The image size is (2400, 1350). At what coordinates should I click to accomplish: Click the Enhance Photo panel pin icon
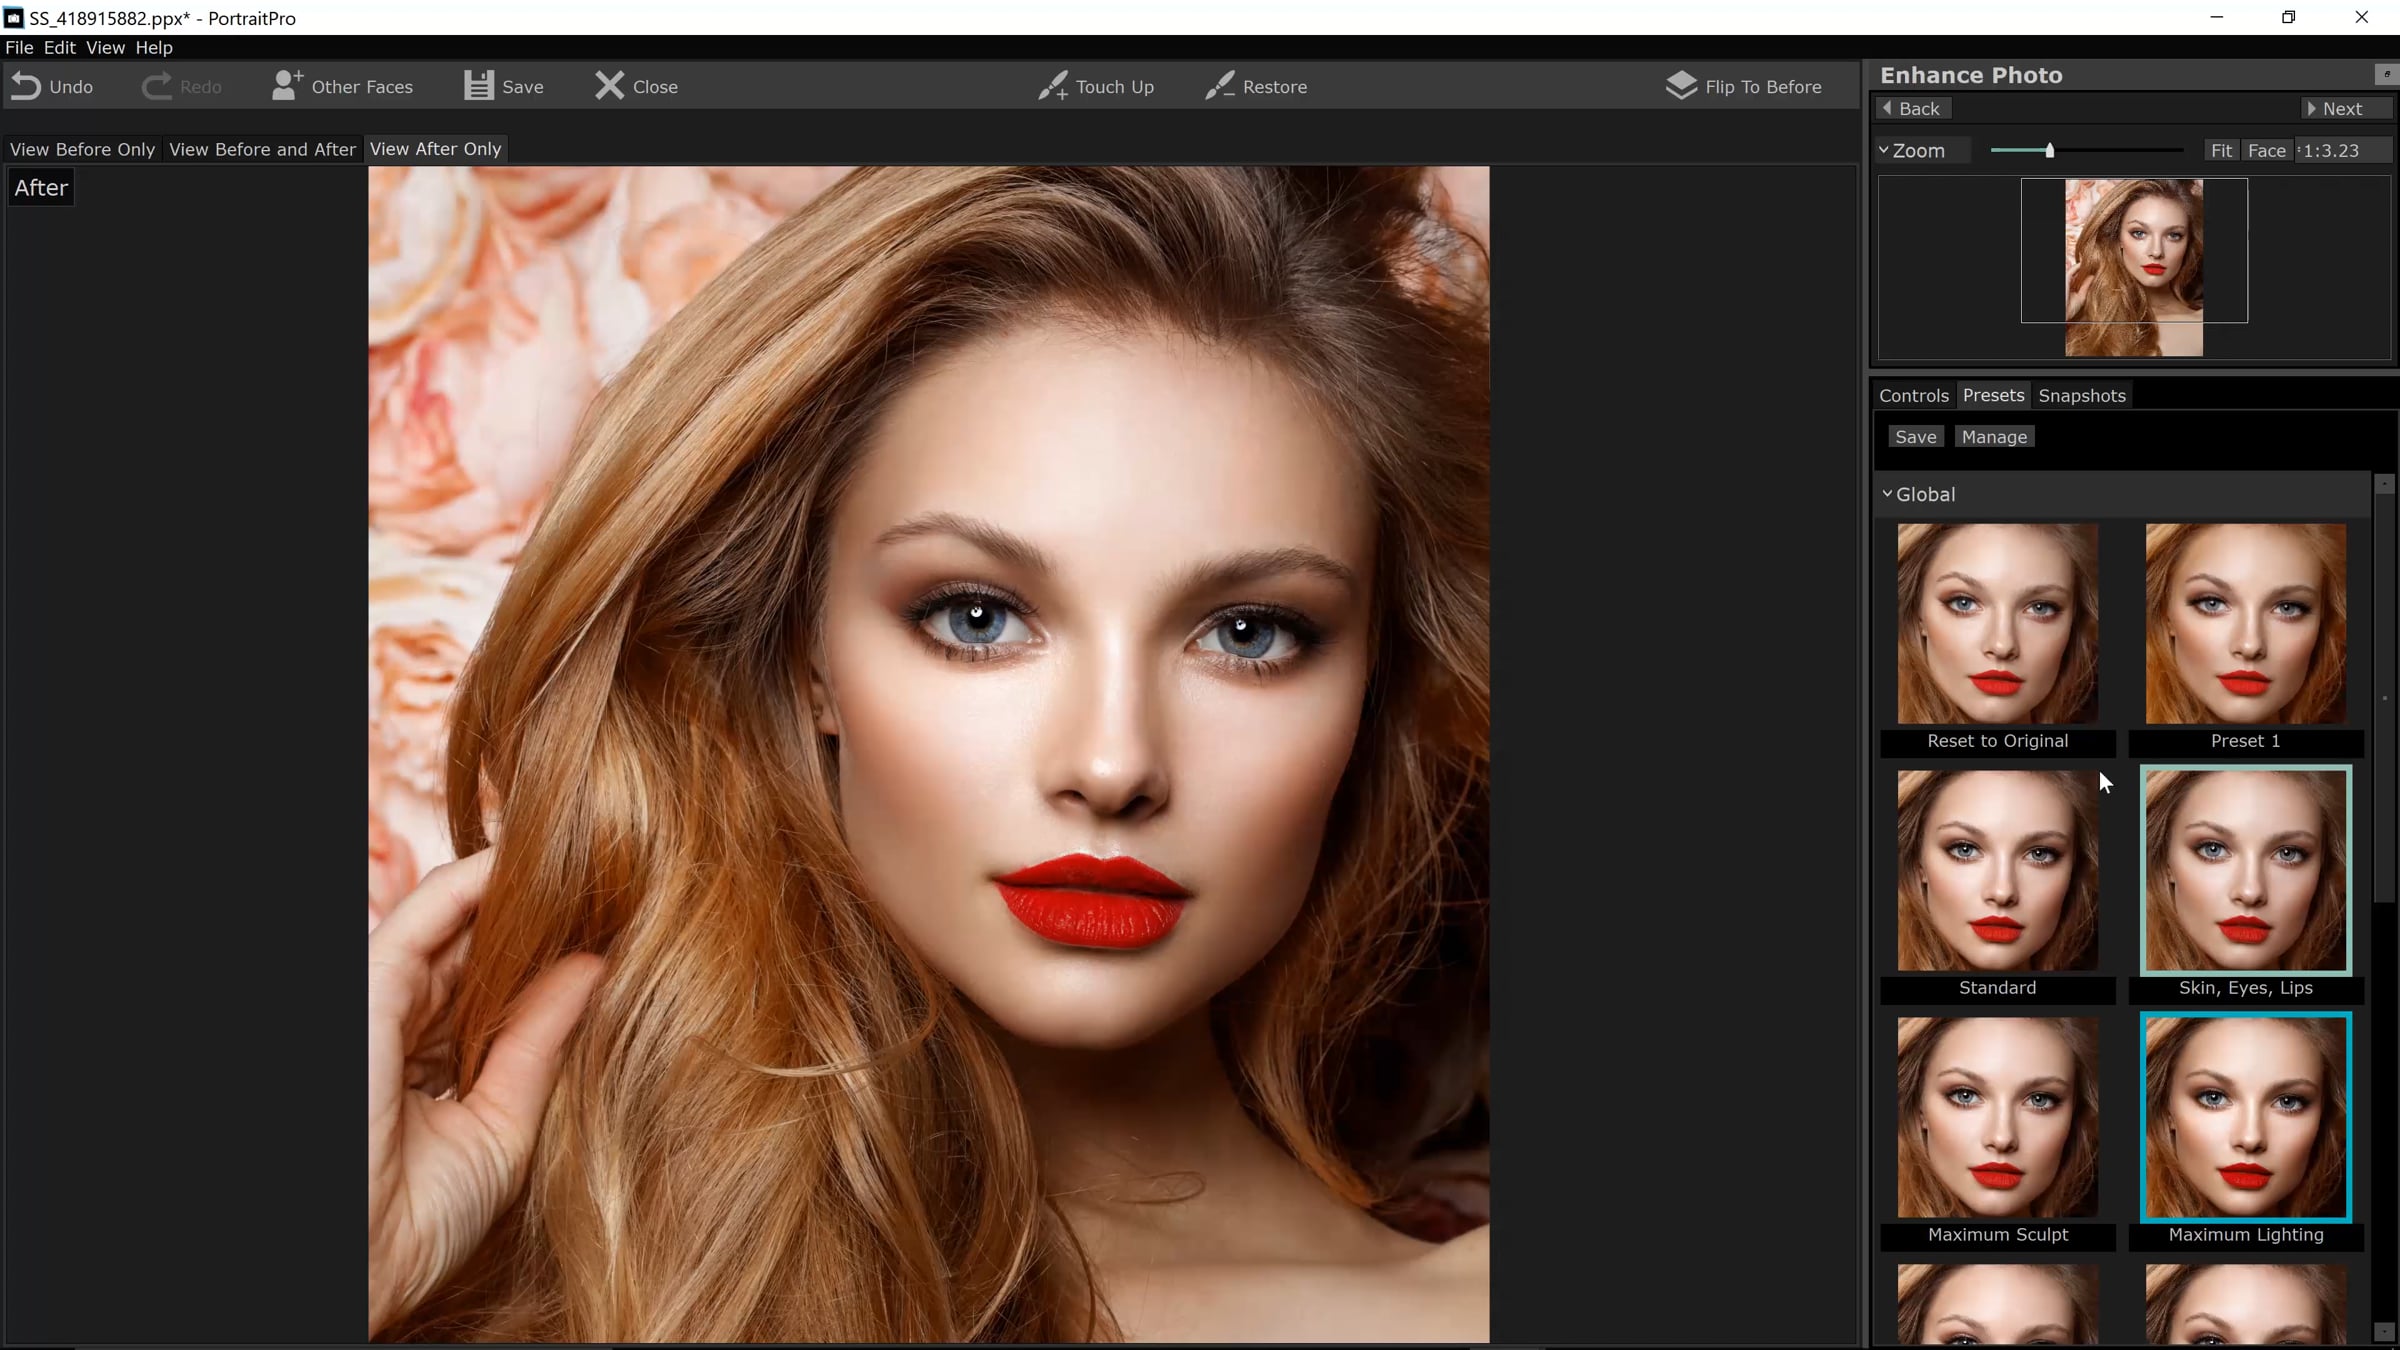[x=2386, y=74]
